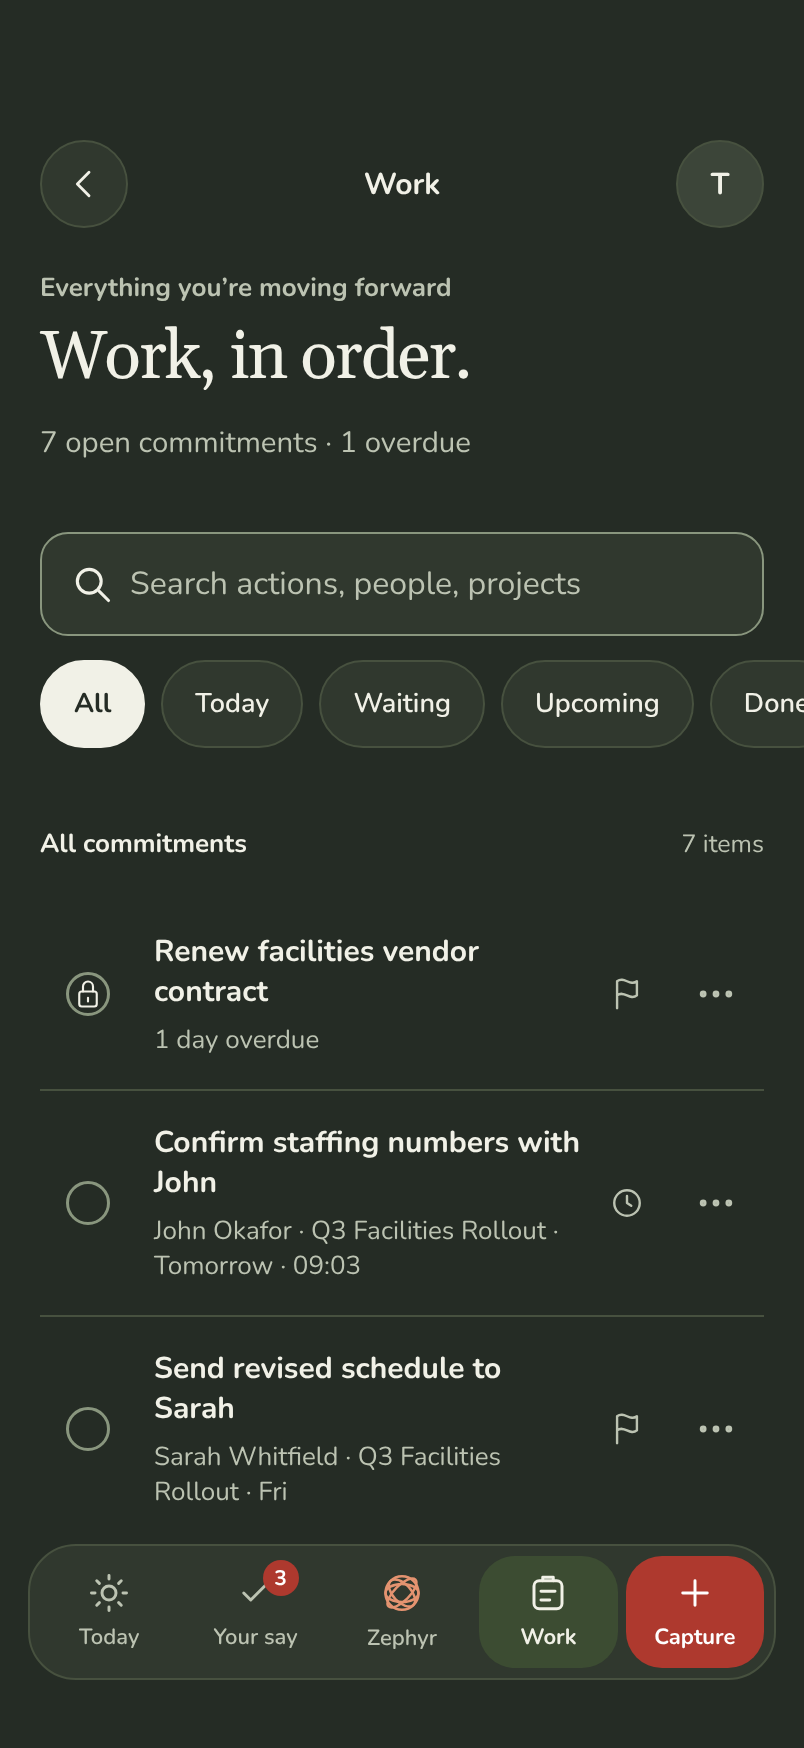Tap the red Capture button
Viewport: 804px width, 1748px height.
[x=695, y=1612]
